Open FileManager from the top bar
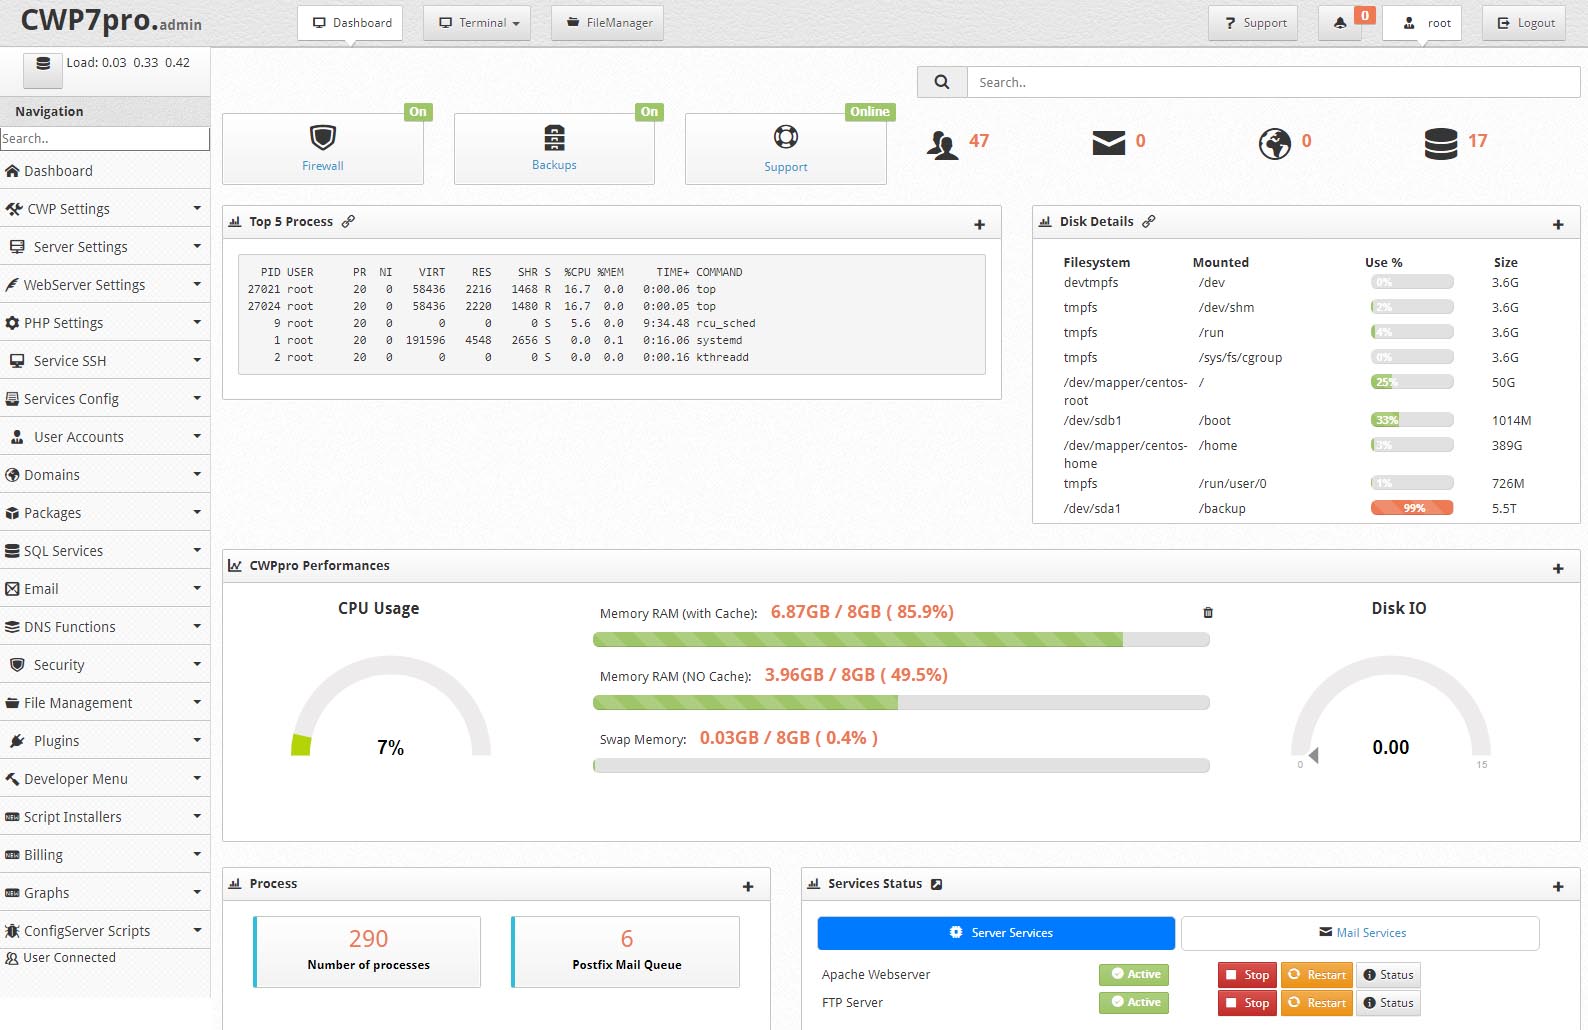The width and height of the screenshot is (1588, 1030). pos(607,23)
